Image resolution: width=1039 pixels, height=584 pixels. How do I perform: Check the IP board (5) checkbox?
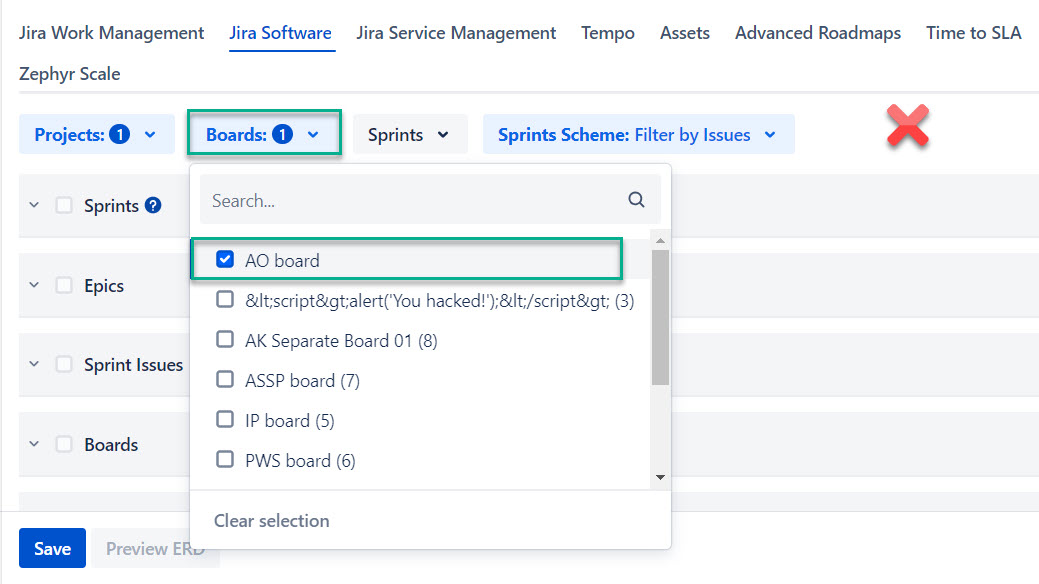[x=225, y=420]
